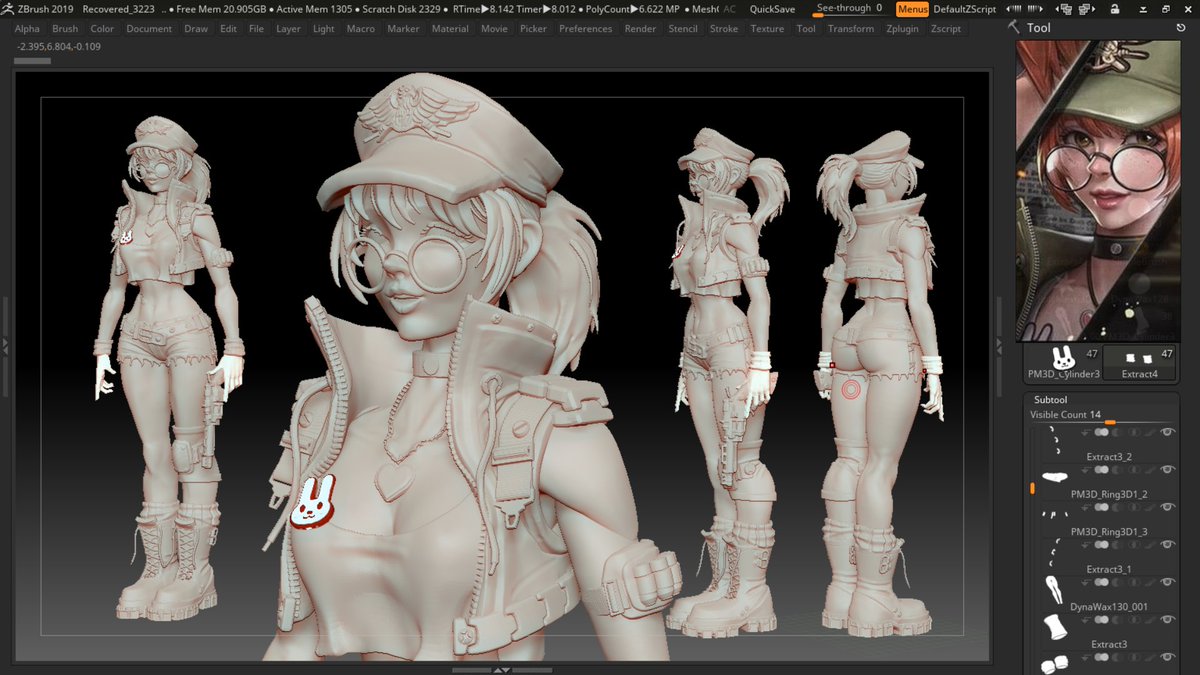
Task: Open the Transform menu
Action: pyautogui.click(x=851, y=29)
